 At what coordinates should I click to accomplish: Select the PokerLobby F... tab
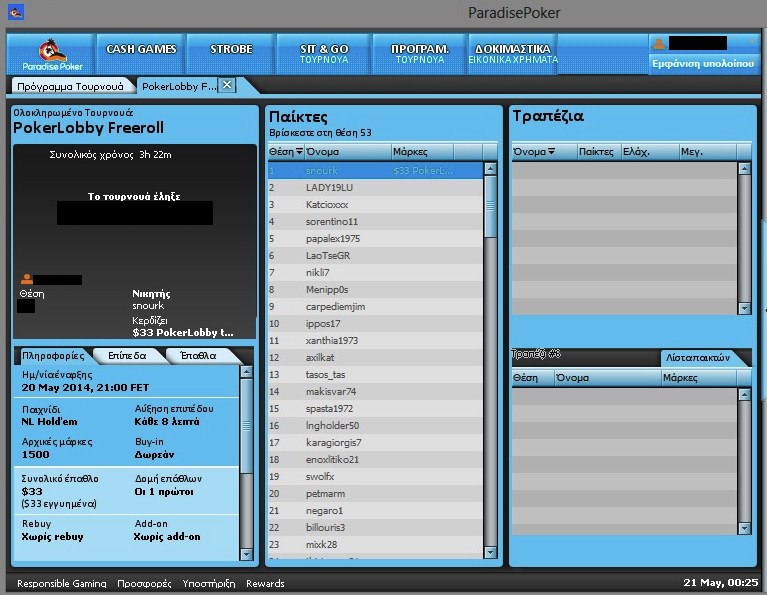tap(179, 86)
